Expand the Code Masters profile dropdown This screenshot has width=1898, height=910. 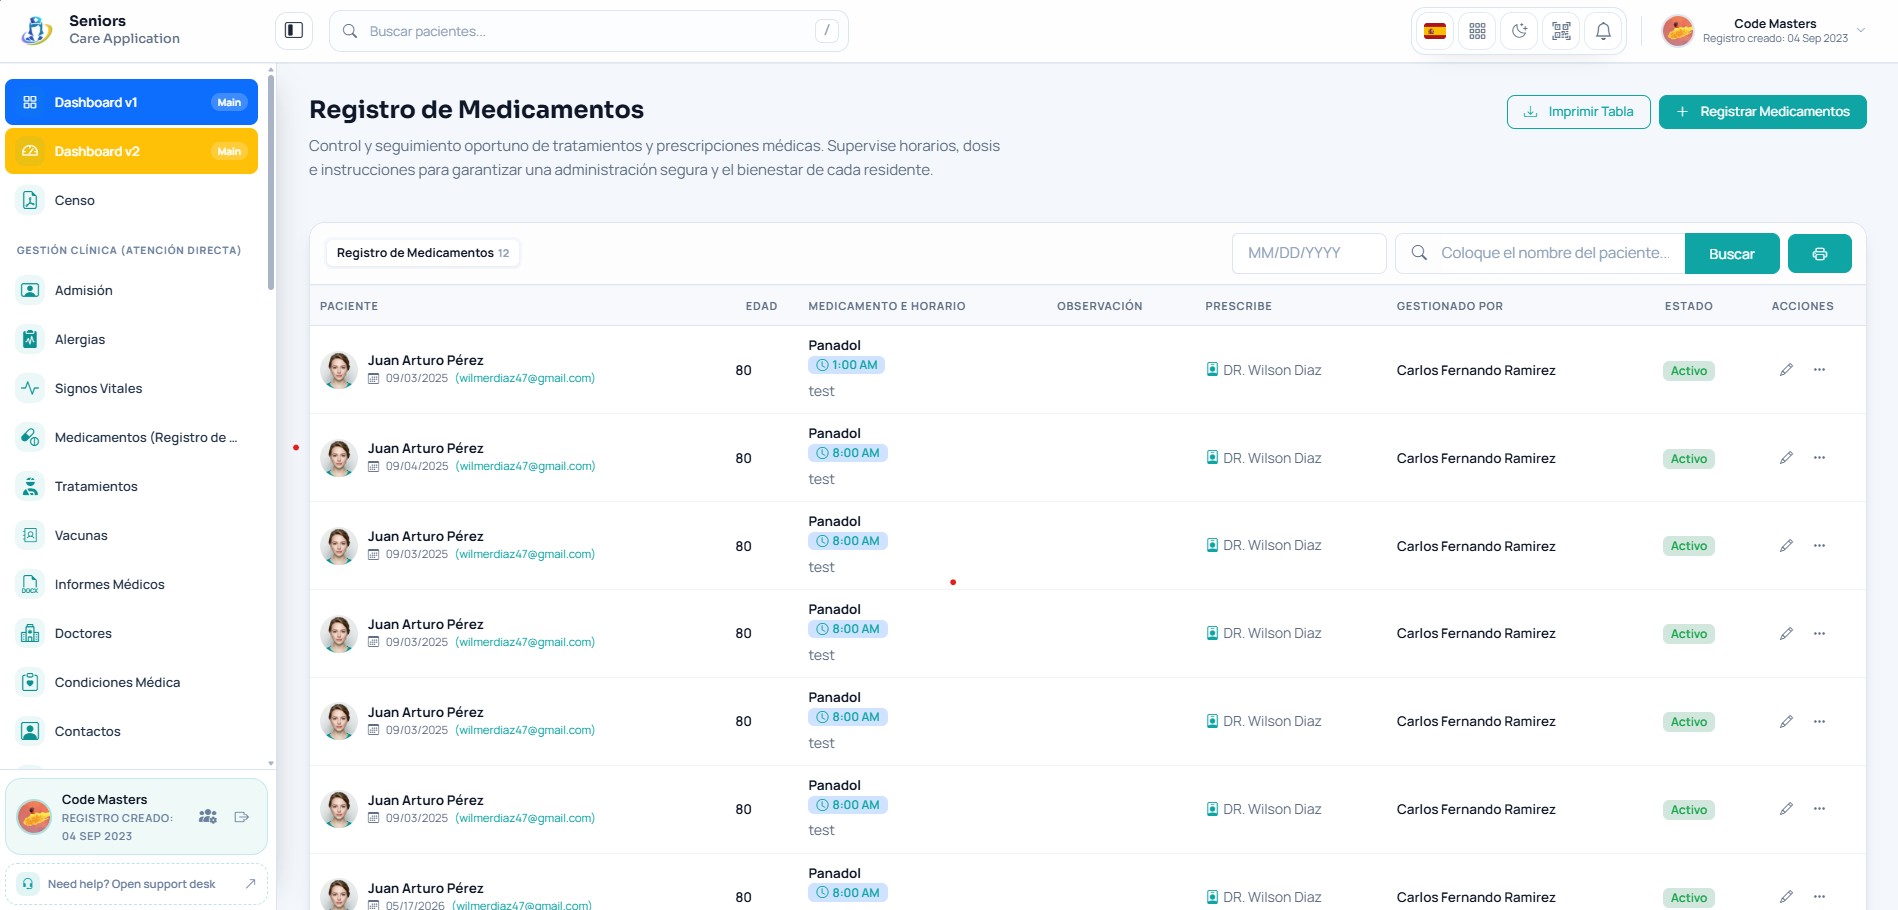coord(1764,31)
